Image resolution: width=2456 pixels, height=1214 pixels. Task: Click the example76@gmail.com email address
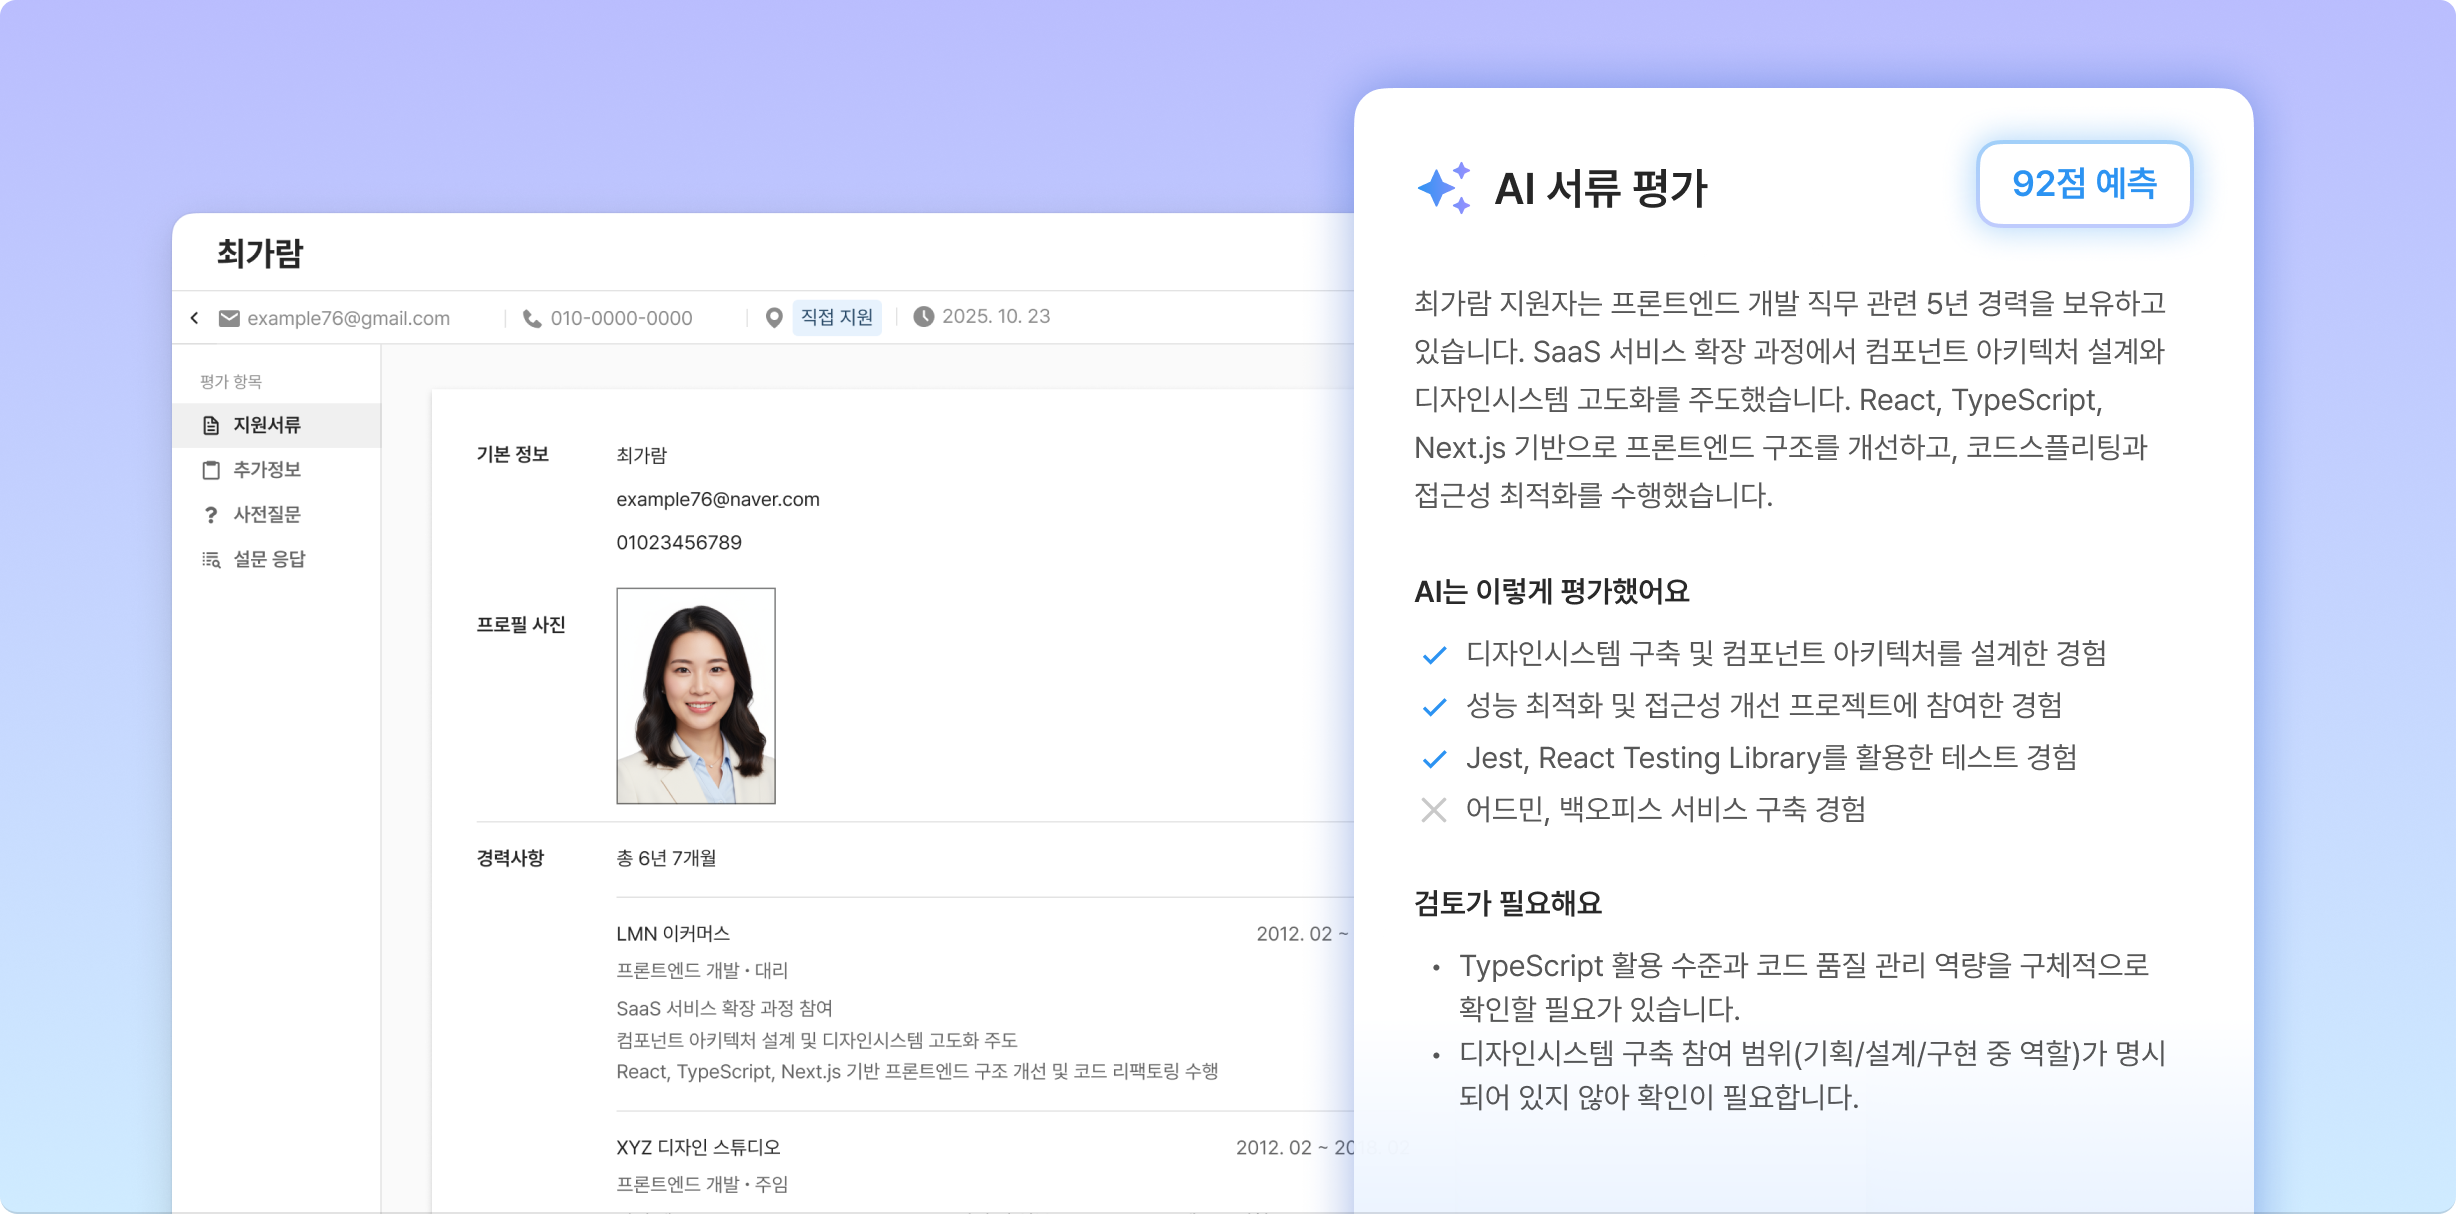(x=348, y=318)
